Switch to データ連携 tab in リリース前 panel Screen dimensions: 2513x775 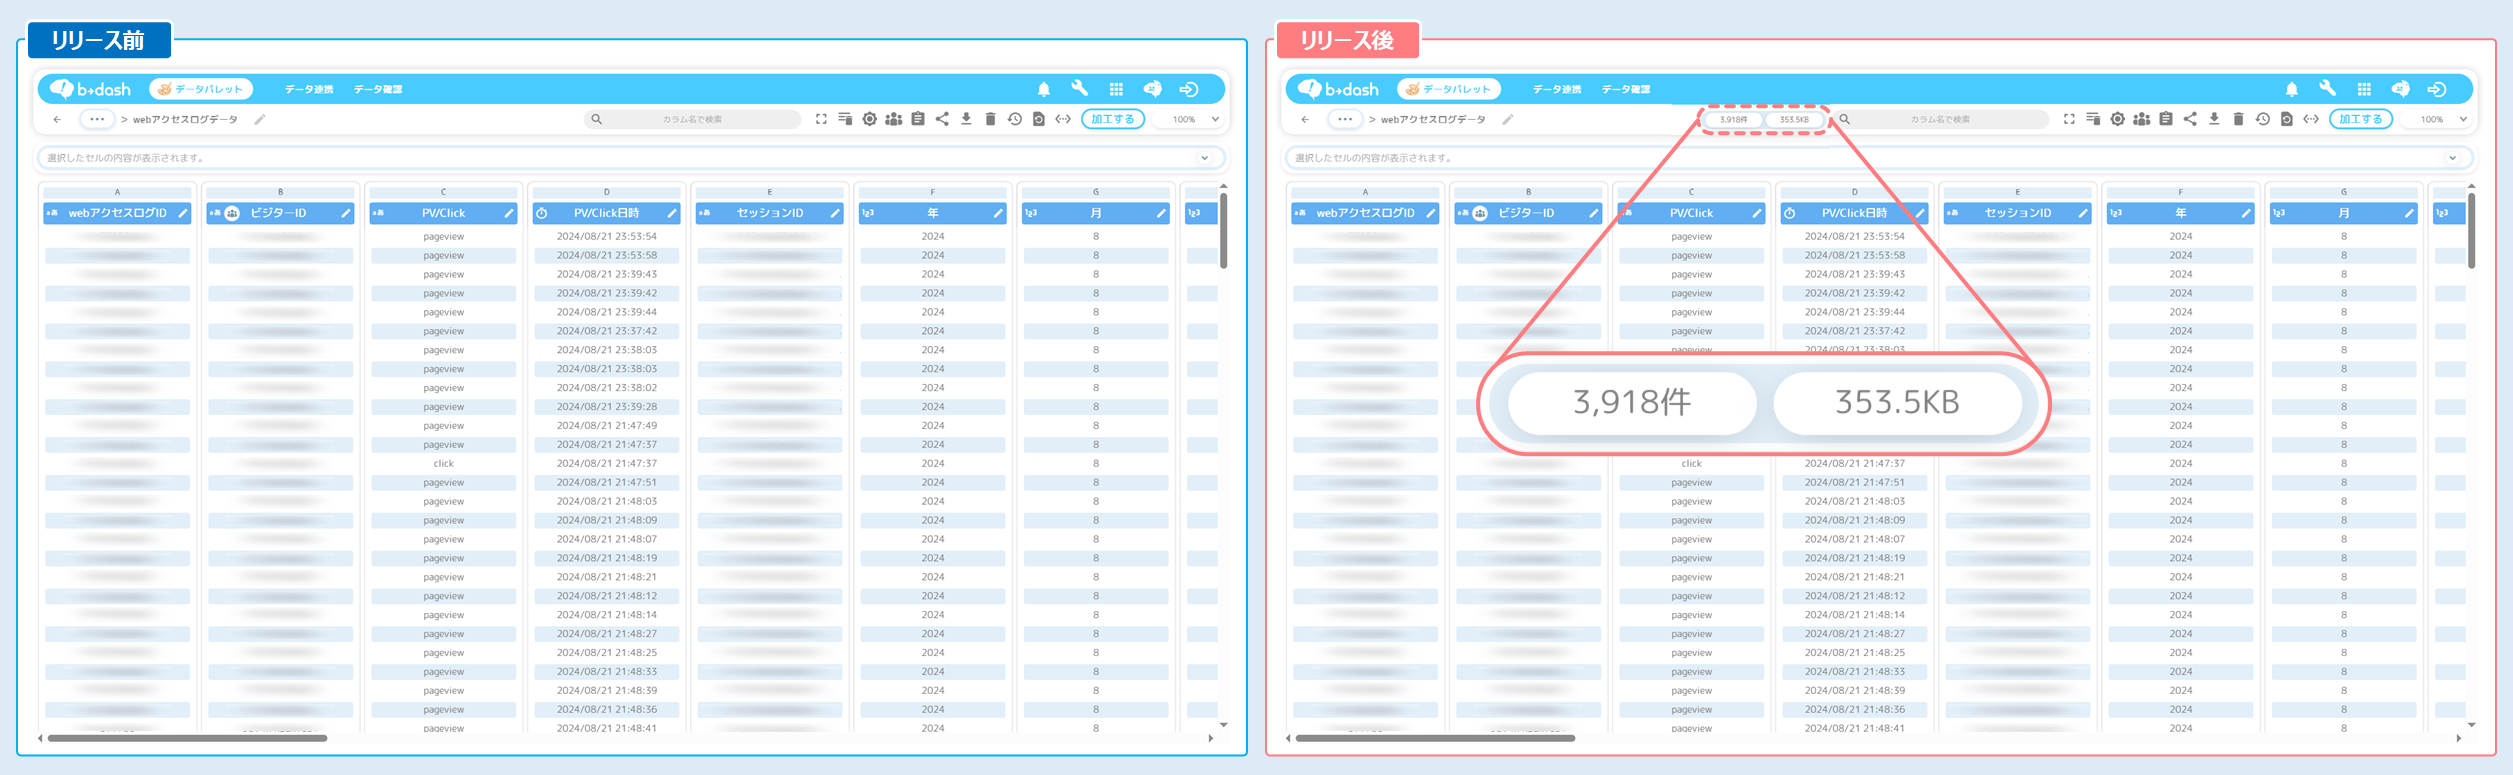pos(309,89)
